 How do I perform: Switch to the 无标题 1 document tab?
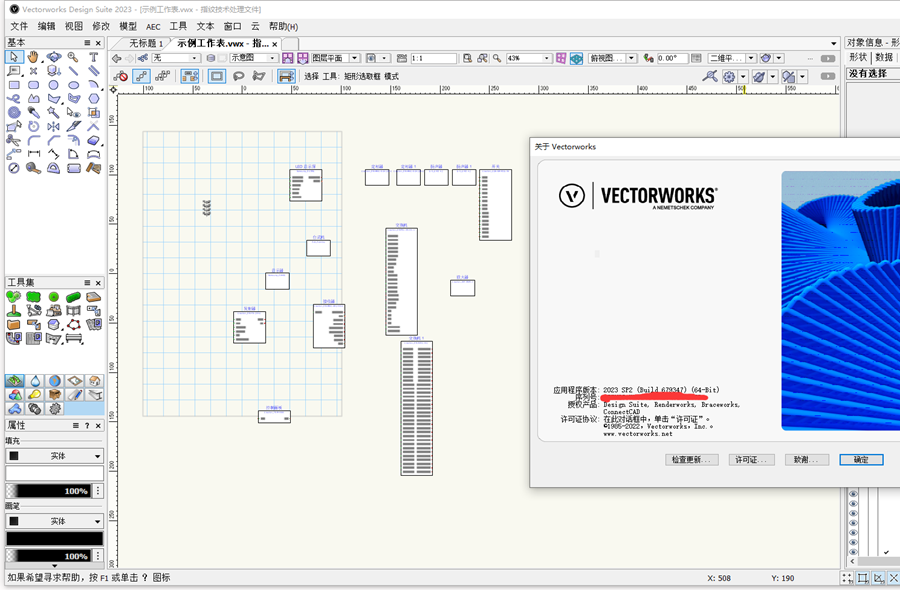145,44
